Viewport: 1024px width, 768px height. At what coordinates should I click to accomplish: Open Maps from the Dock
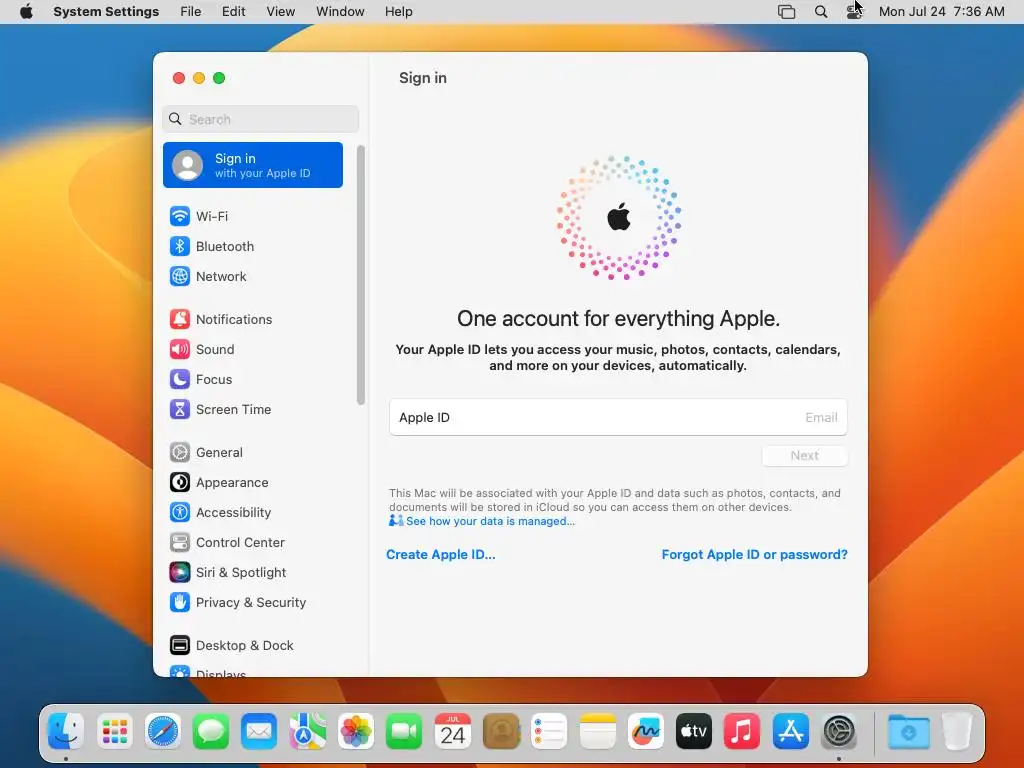pyautogui.click(x=308, y=731)
